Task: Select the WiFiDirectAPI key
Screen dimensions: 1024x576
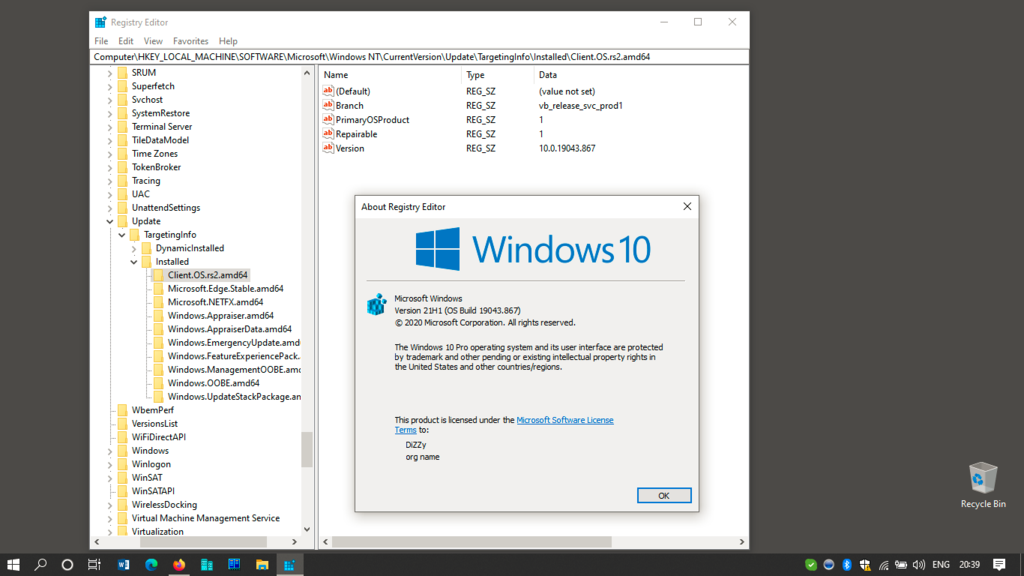Action: coord(159,437)
